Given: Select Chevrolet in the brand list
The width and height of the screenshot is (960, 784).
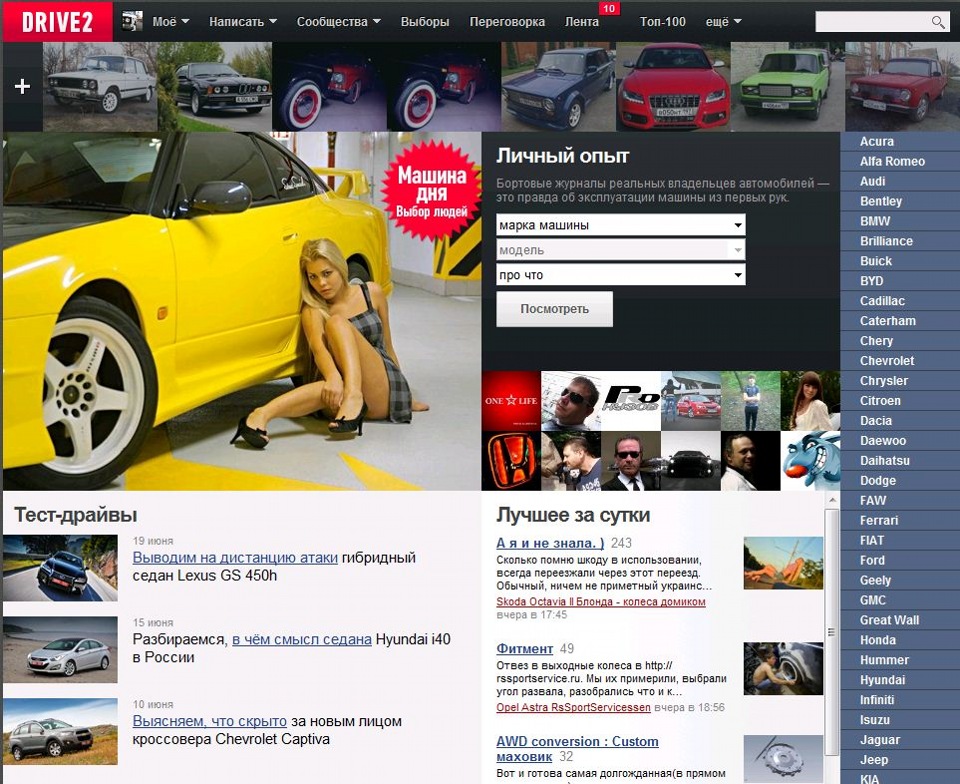Looking at the screenshot, I should coord(887,360).
